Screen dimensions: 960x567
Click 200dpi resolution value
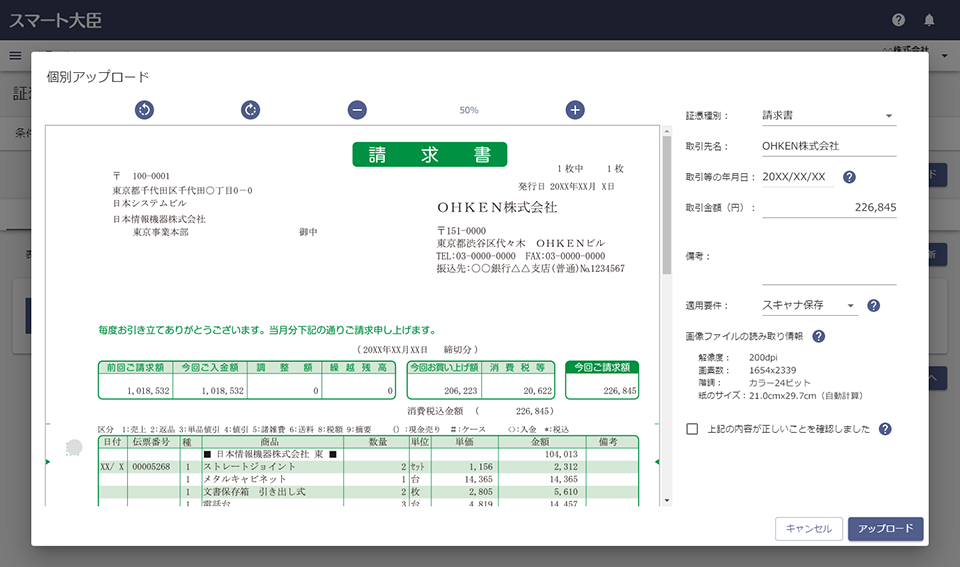coord(763,358)
